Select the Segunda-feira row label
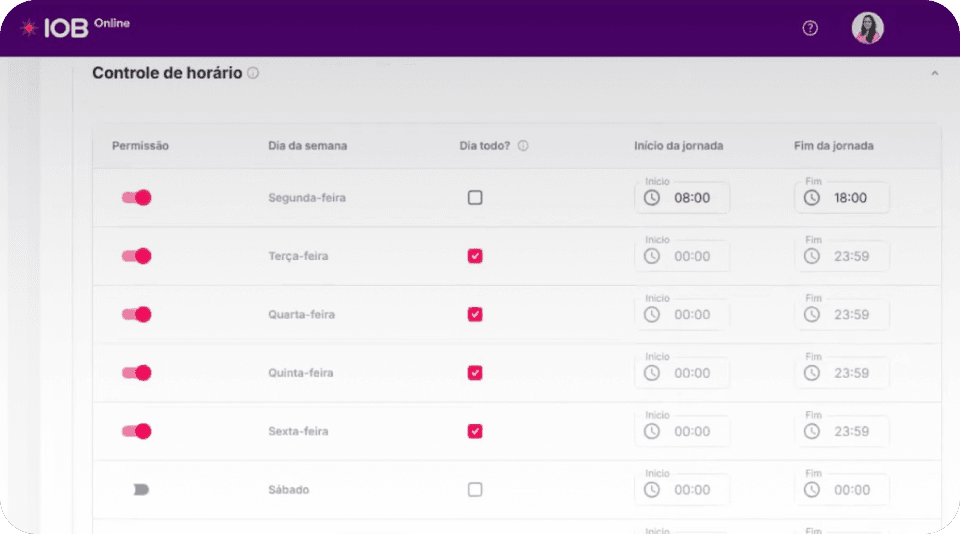 click(307, 198)
